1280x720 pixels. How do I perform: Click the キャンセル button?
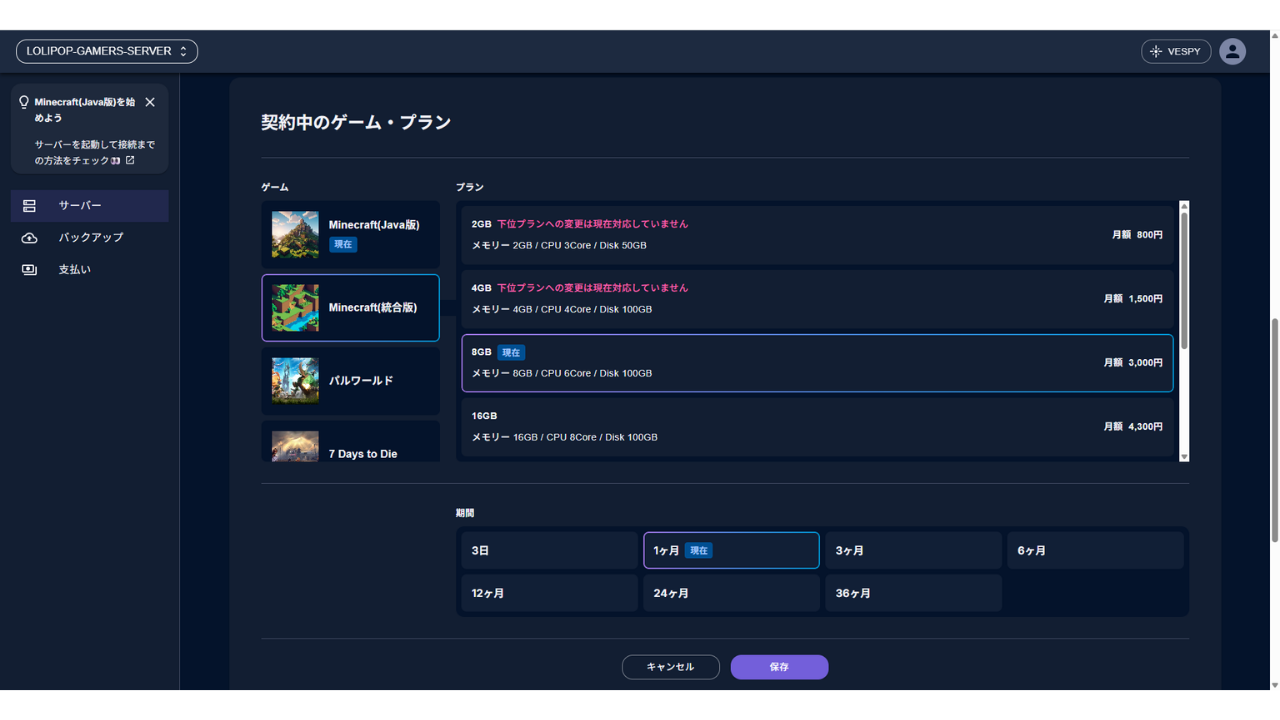[x=670, y=667]
